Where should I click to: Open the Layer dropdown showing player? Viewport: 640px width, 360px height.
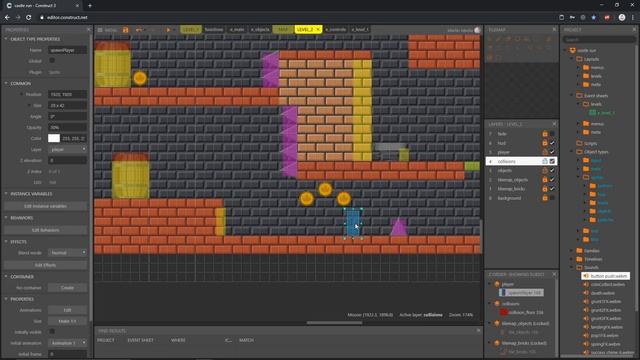coord(67,149)
